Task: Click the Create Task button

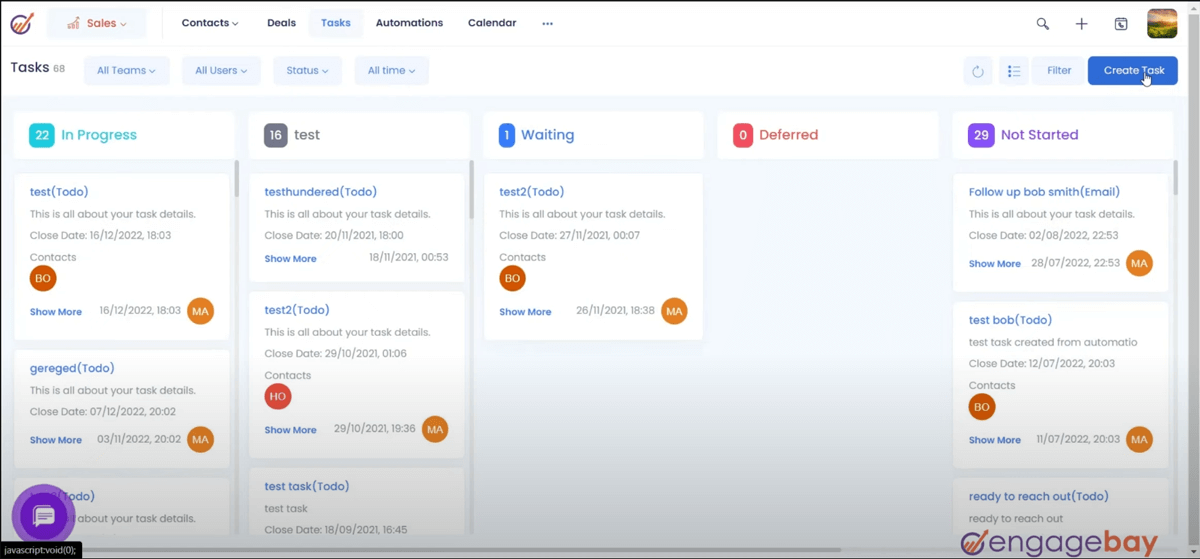Action: [x=1133, y=71]
